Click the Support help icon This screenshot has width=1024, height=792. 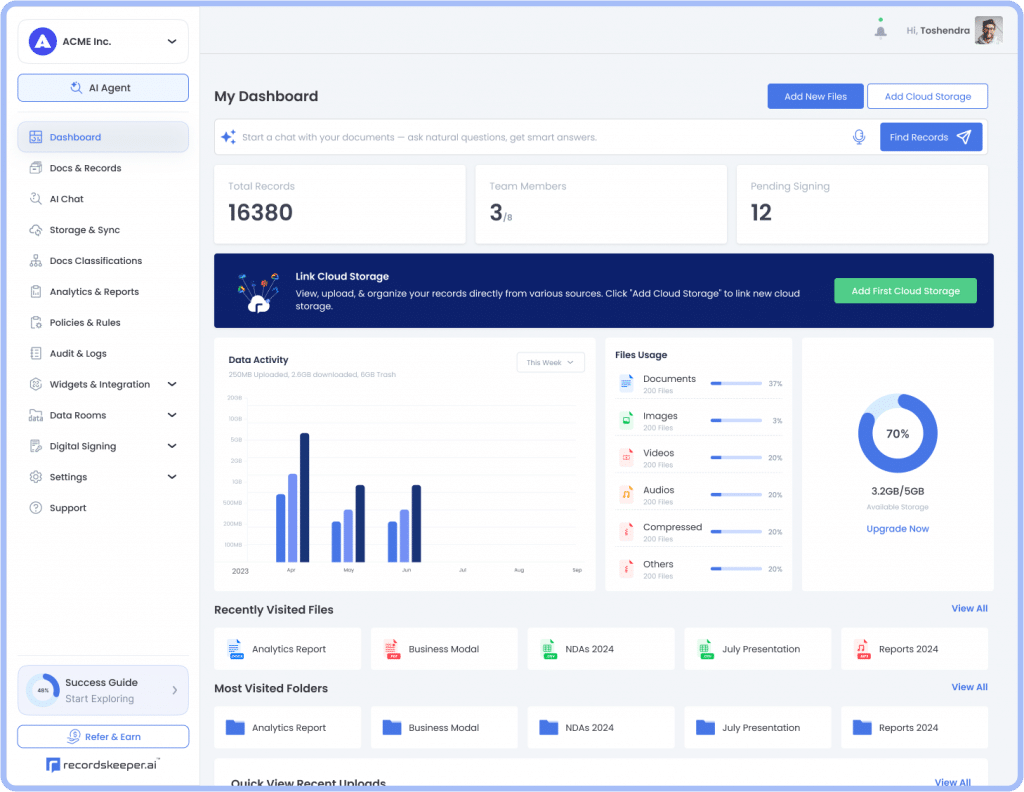tap(34, 507)
